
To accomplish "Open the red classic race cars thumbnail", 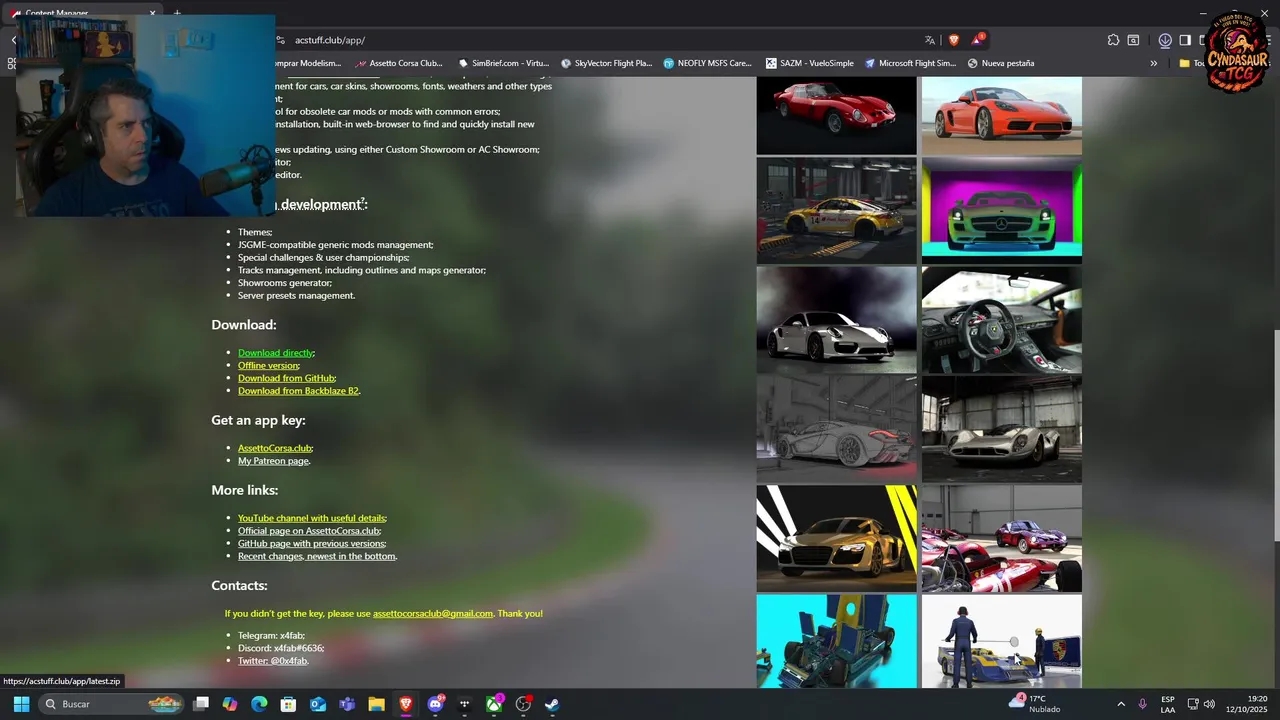I will click(1001, 539).
